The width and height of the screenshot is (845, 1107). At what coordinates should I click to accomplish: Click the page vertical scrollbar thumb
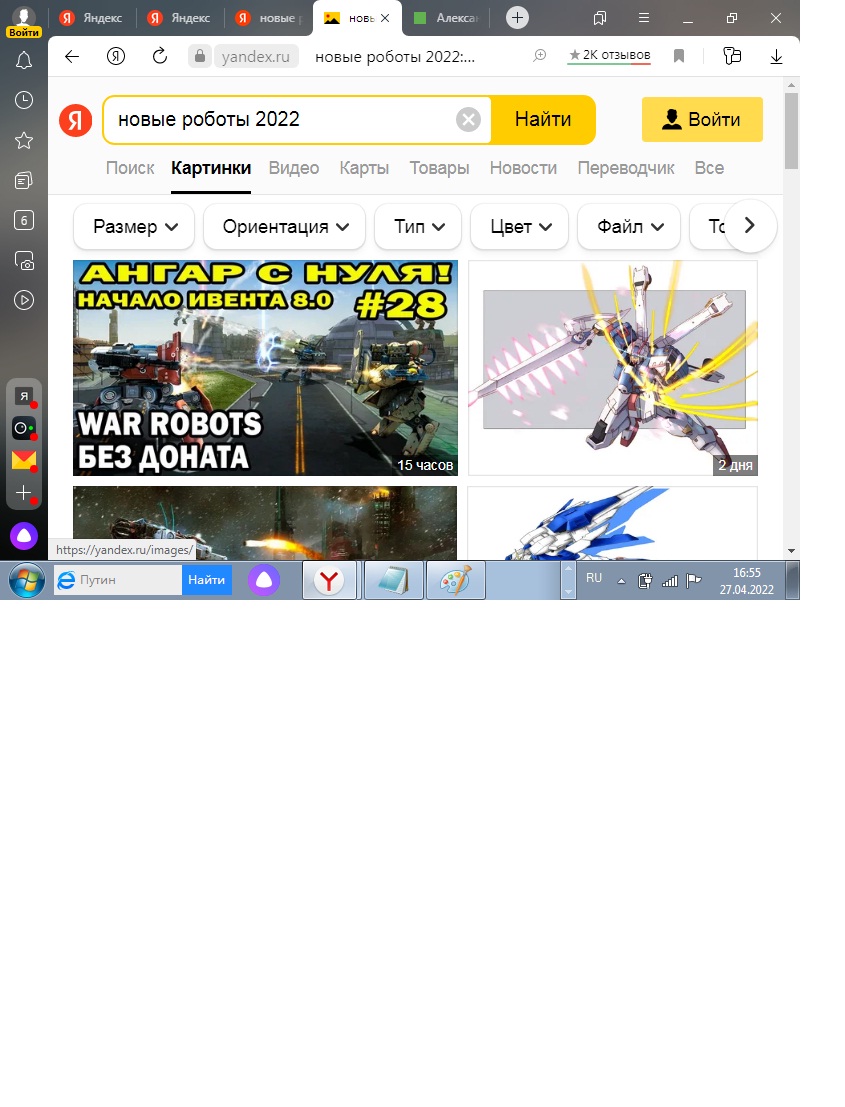pos(791,131)
